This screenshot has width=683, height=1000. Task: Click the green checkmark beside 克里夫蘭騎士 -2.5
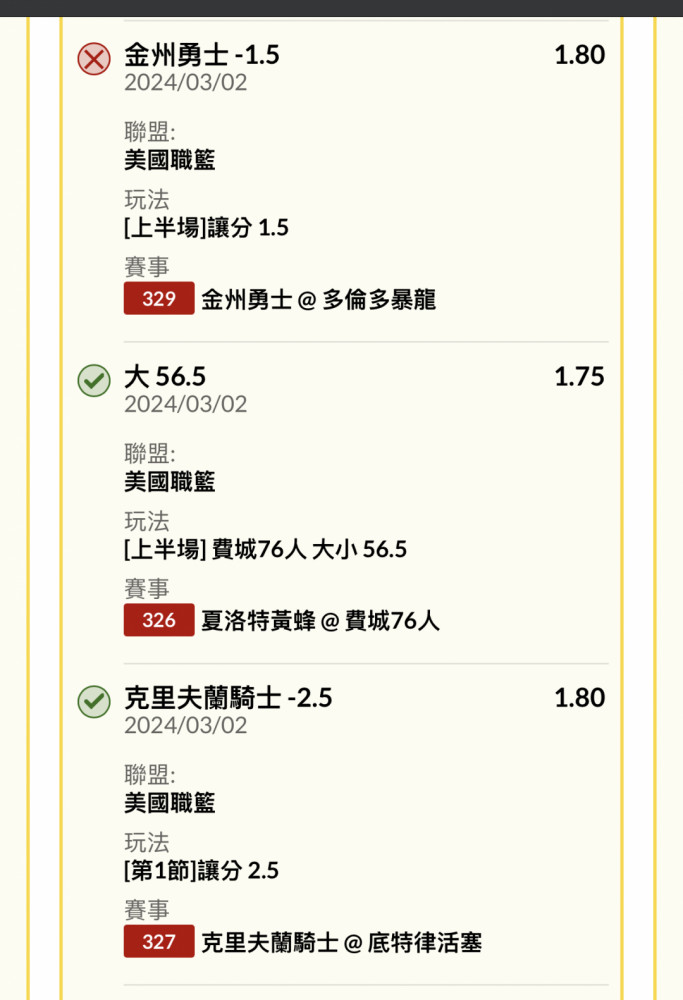(94, 702)
